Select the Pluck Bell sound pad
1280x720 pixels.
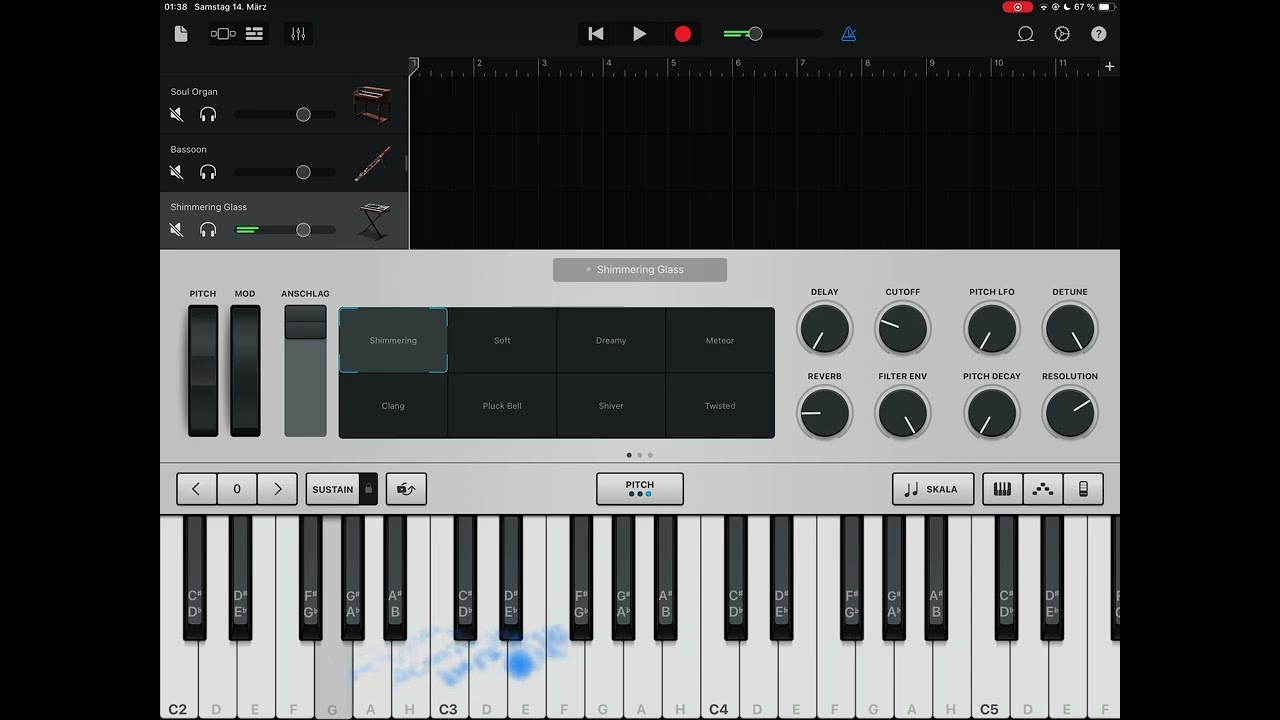pos(502,406)
